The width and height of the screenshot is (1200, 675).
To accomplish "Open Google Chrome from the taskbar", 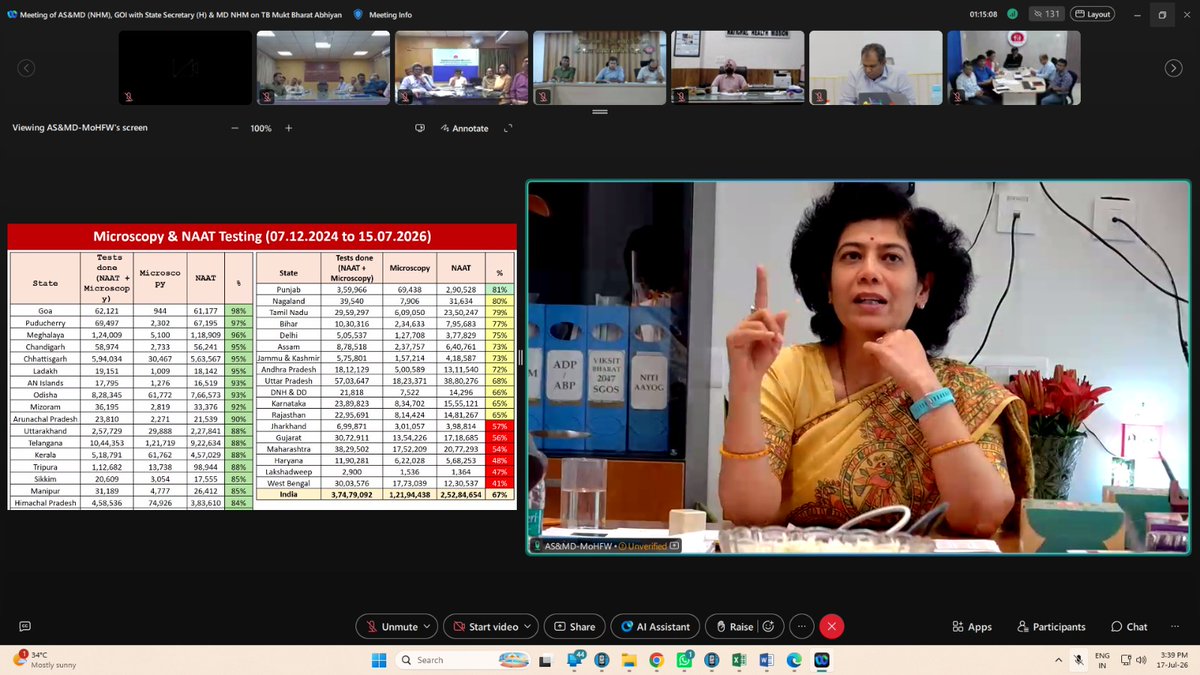I will 656,660.
